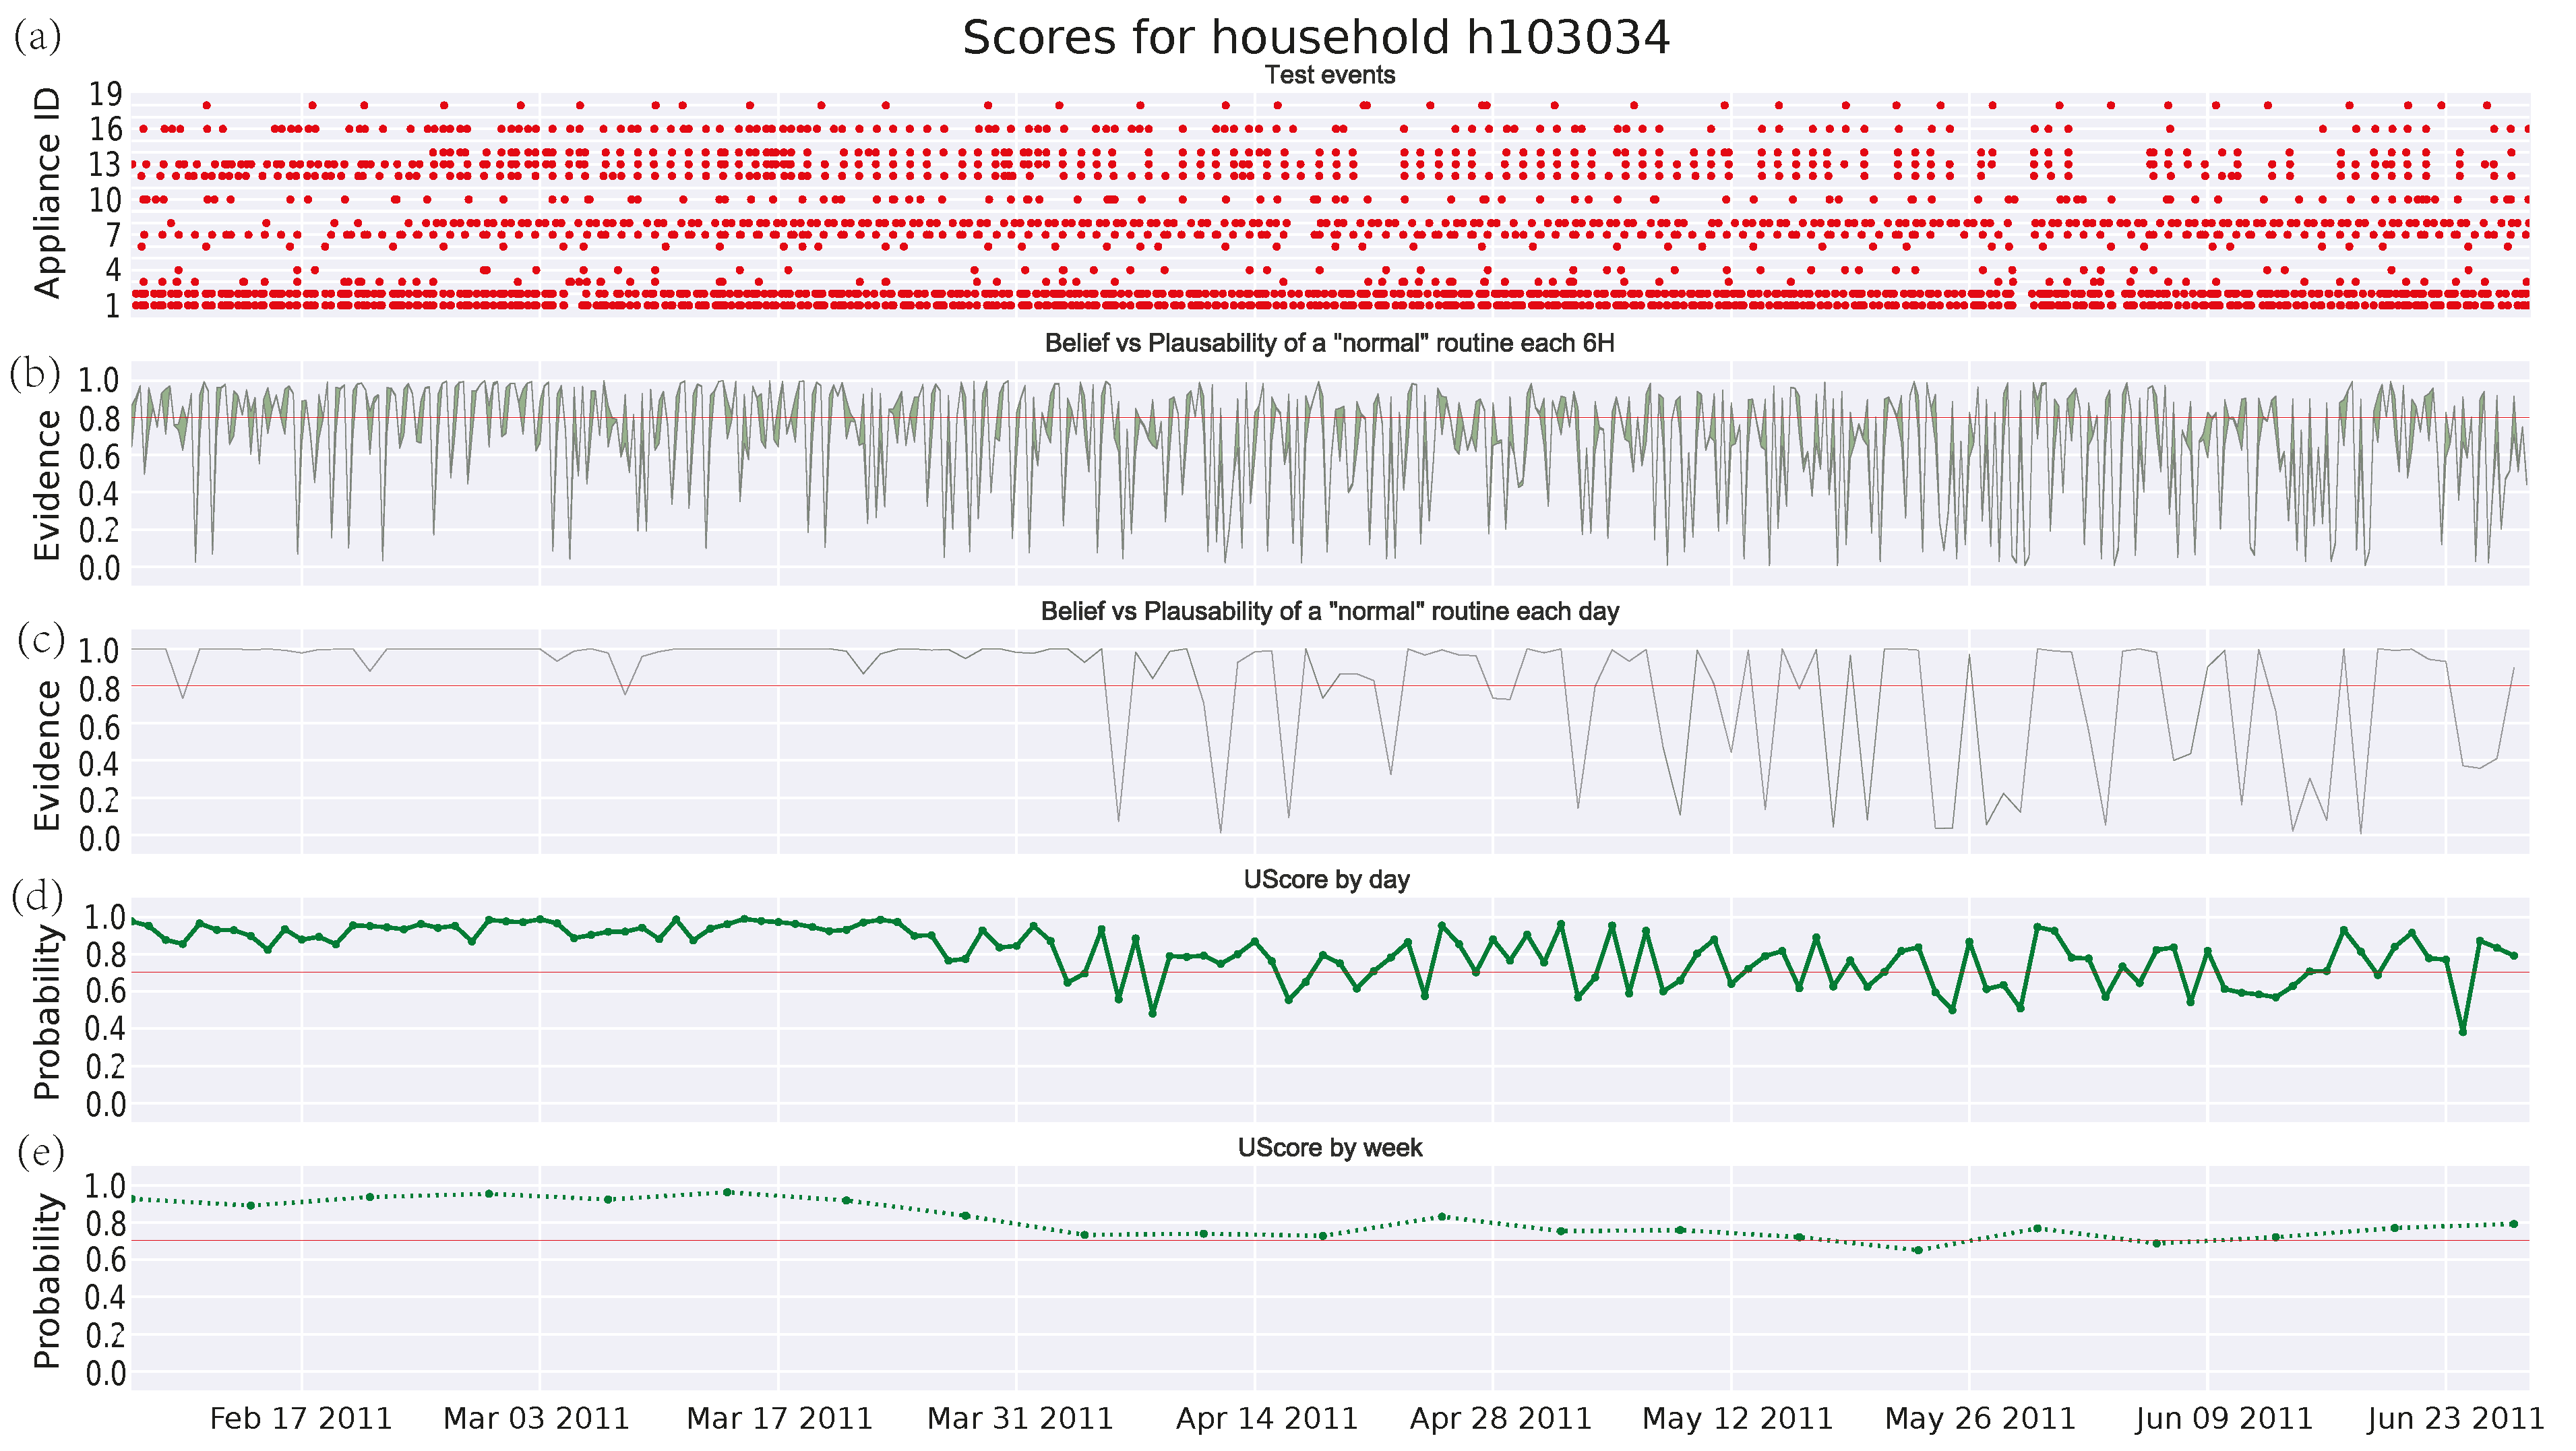Click the 'Appliance ID' axis label
Screen dimensions: 2576x1451
[x=47, y=193]
